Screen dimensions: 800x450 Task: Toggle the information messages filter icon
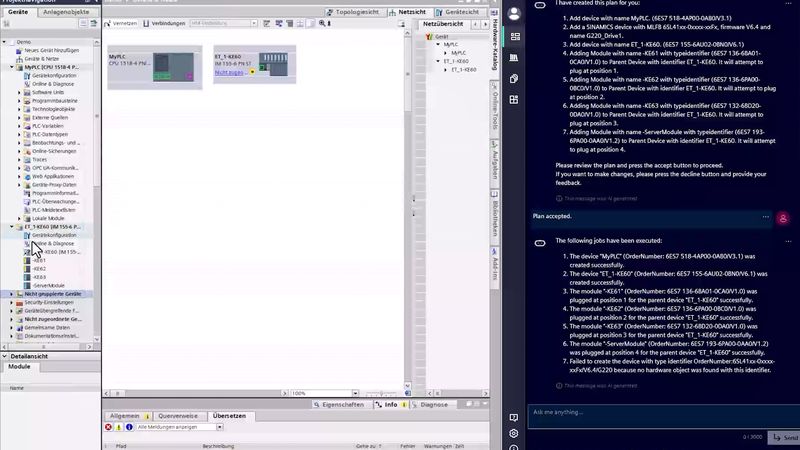tap(129, 427)
